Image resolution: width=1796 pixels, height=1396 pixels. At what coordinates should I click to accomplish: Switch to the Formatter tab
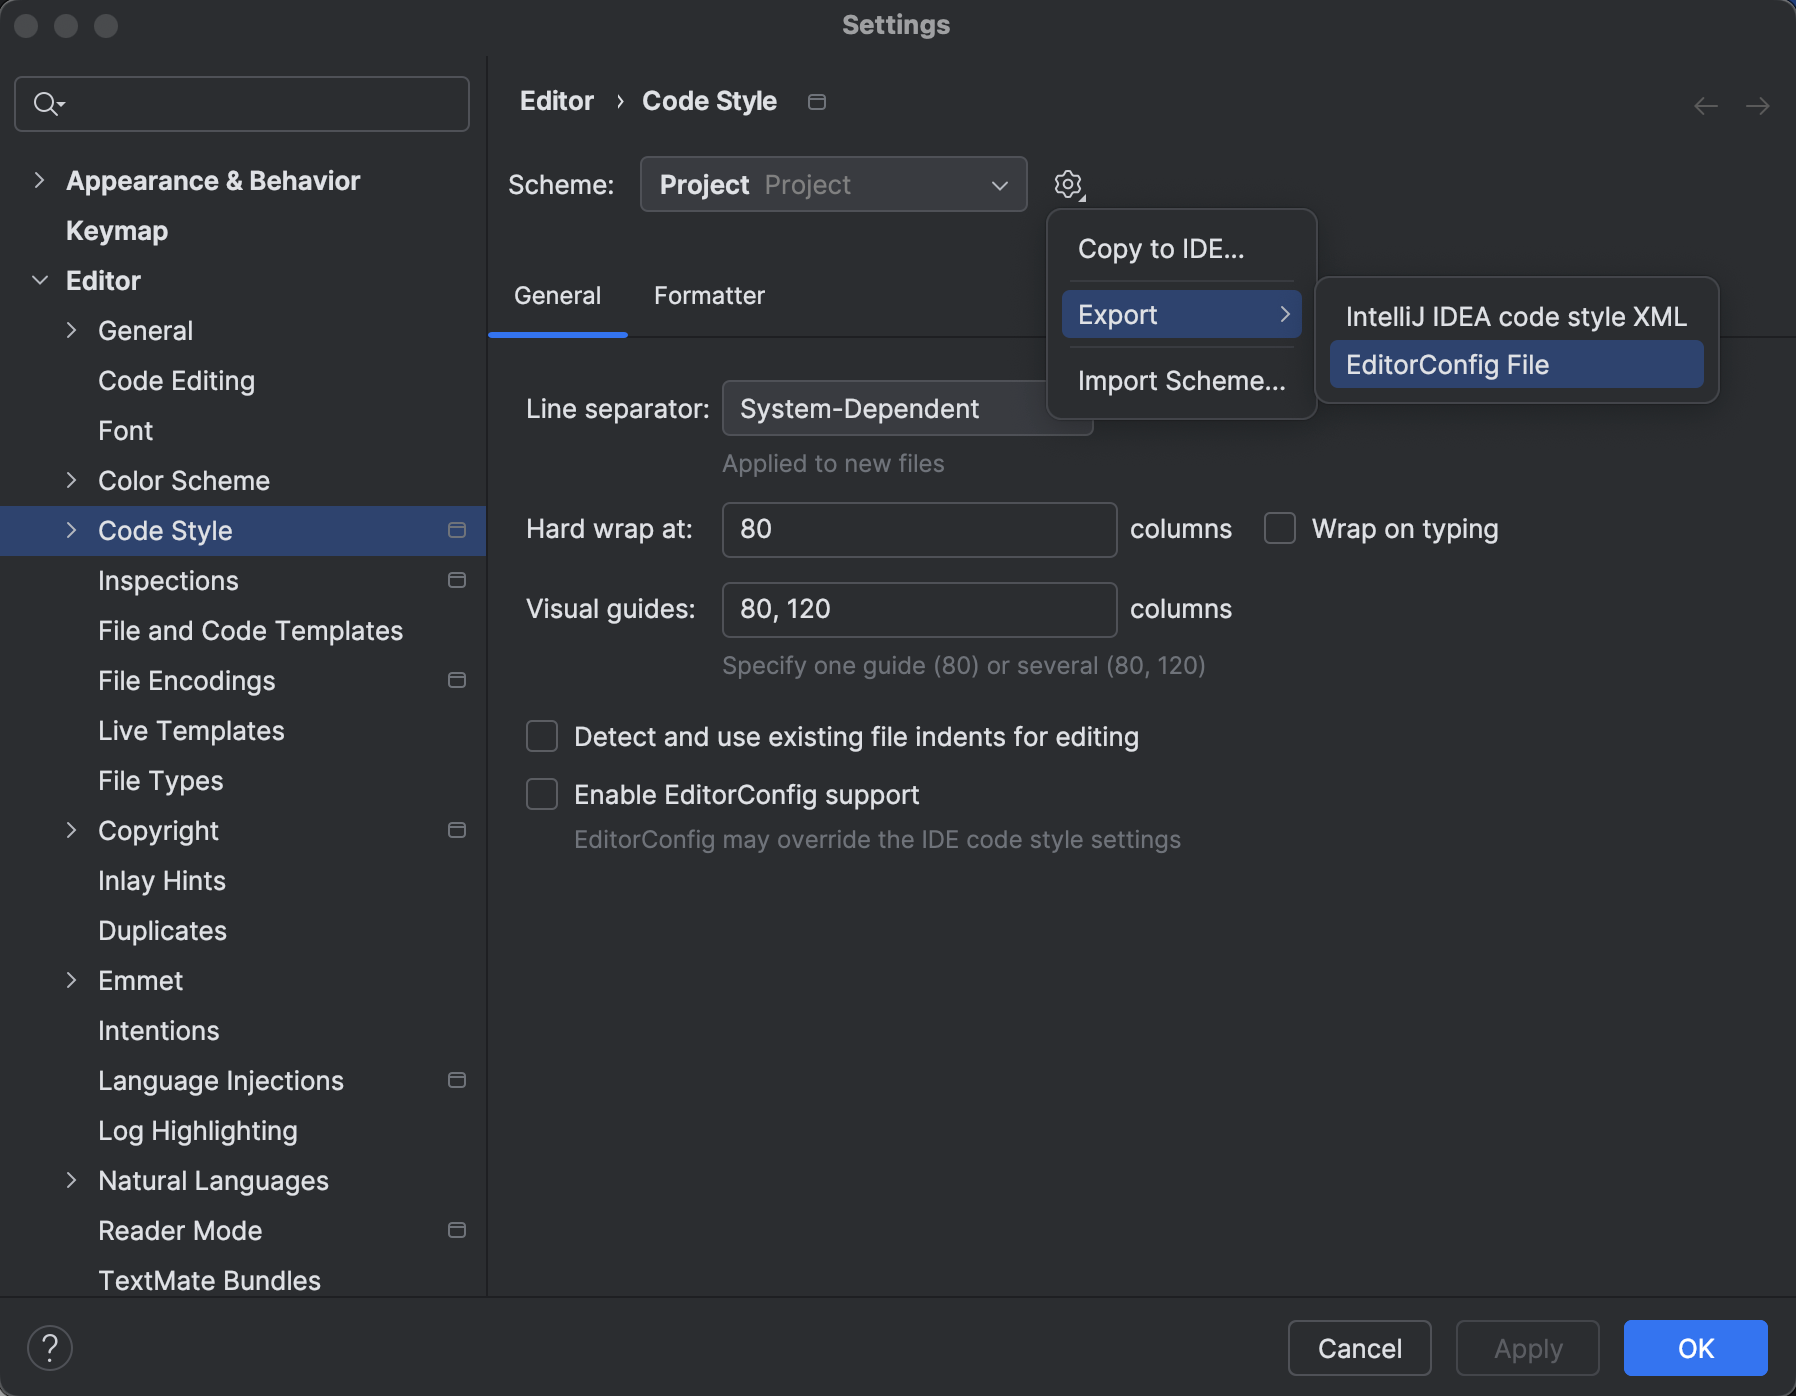708,295
